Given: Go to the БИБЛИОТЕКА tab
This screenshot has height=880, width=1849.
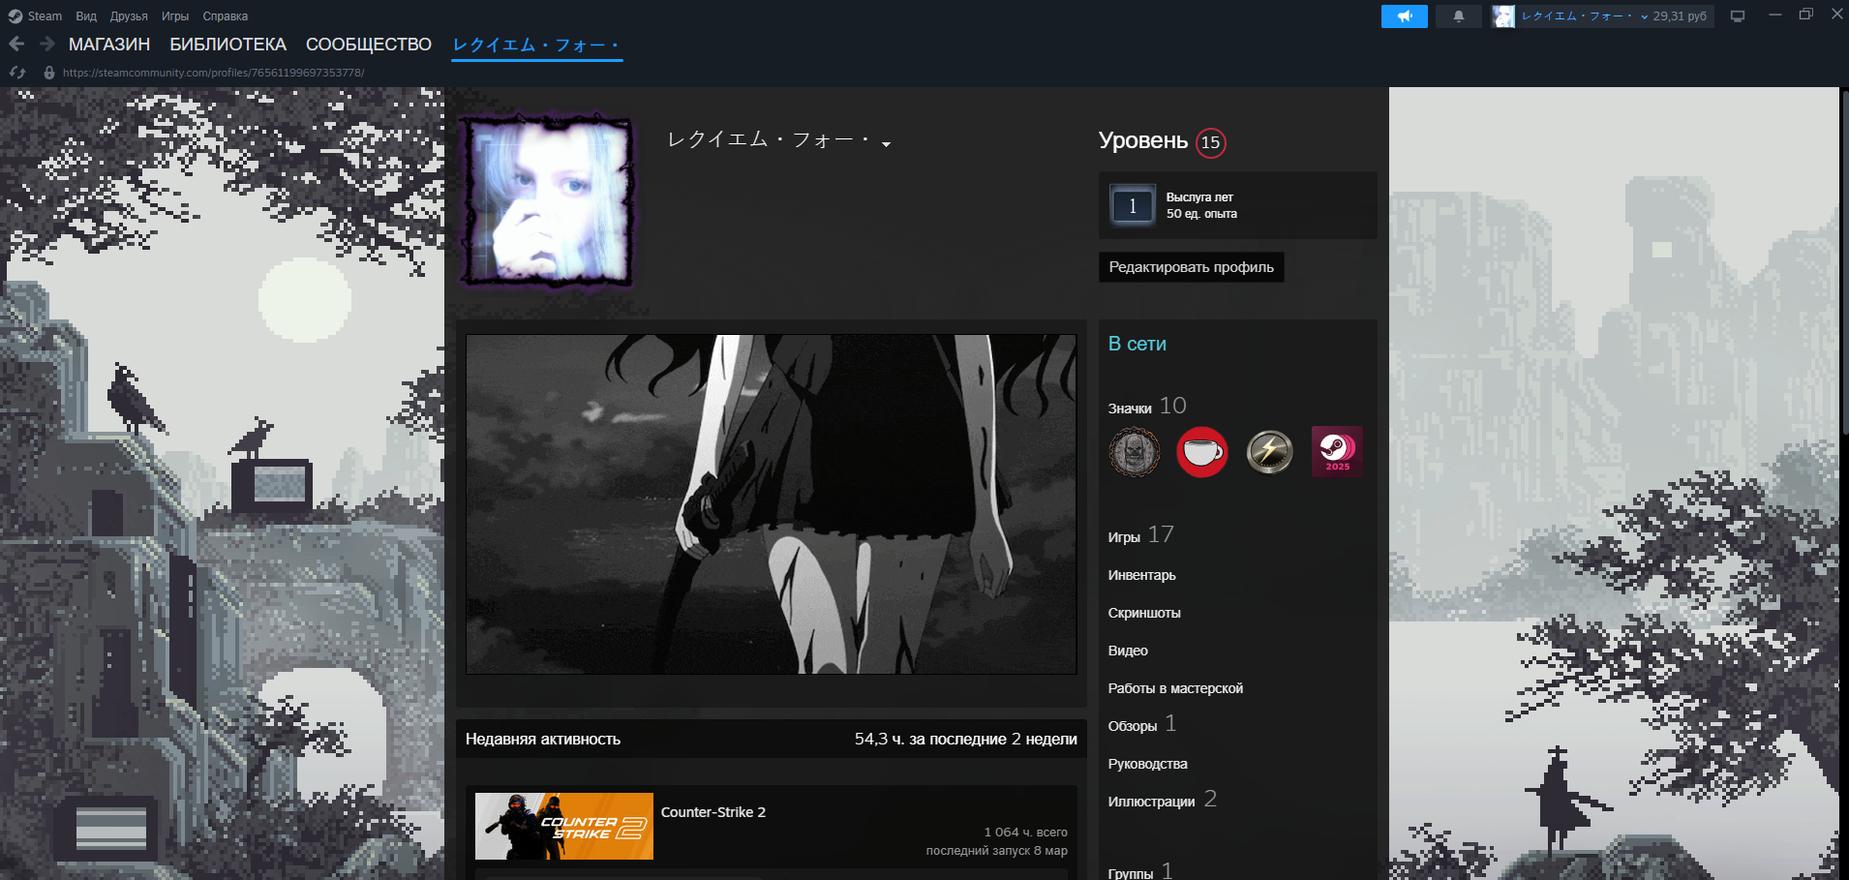Looking at the screenshot, I should coord(228,44).
